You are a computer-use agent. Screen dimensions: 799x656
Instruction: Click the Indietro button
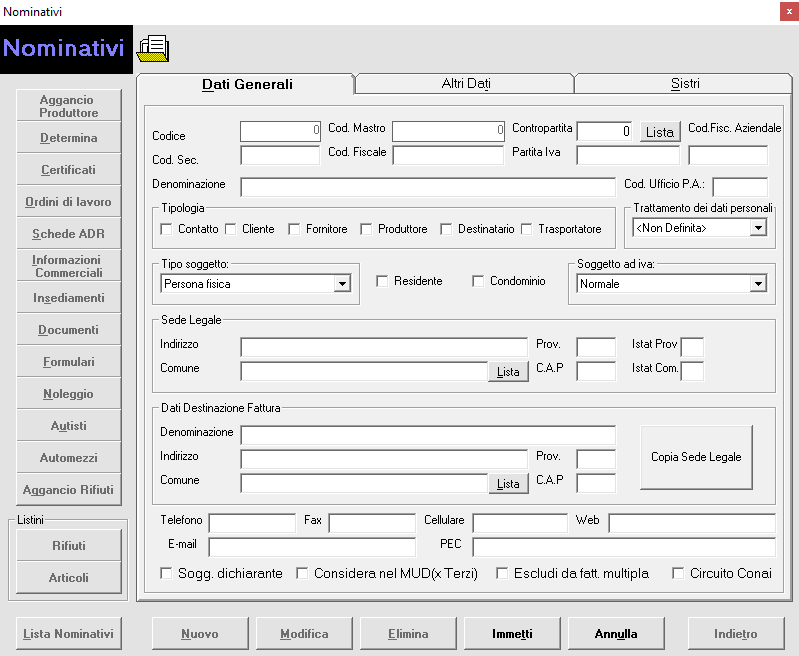click(736, 634)
